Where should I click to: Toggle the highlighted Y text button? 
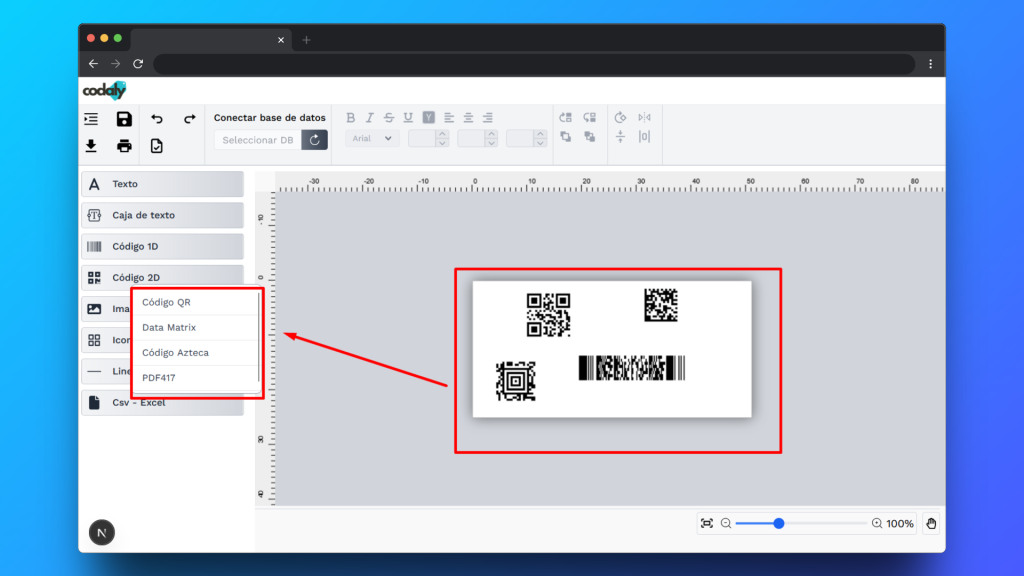point(428,118)
